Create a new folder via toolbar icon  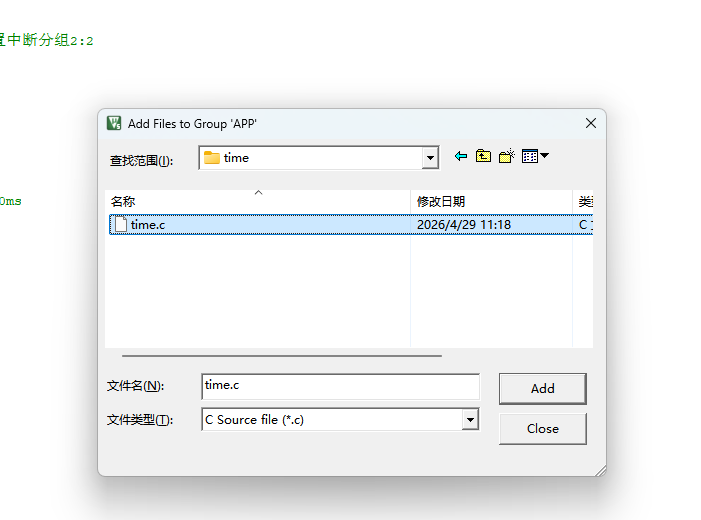(x=507, y=156)
